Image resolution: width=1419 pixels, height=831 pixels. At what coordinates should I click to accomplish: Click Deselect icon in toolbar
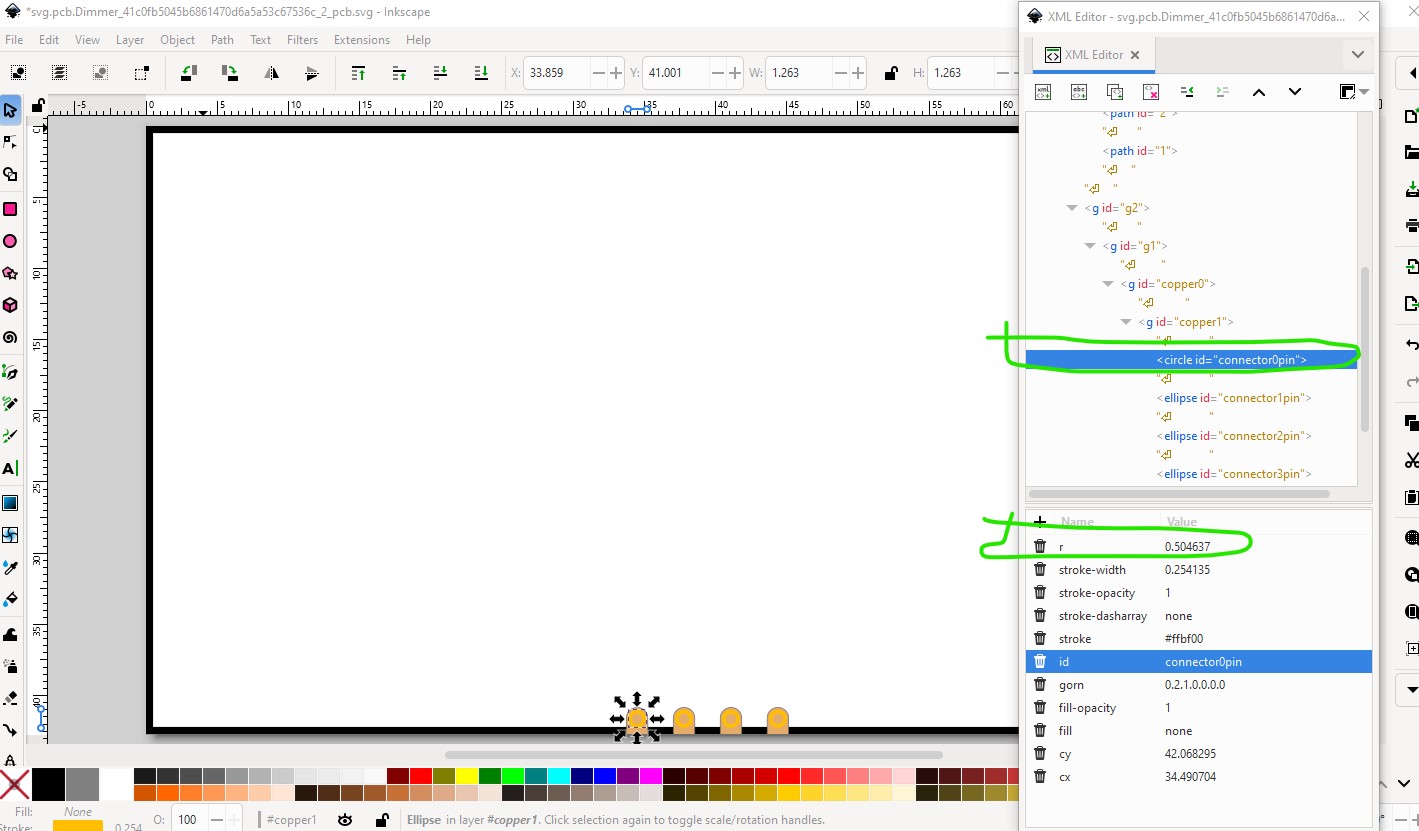[100, 73]
